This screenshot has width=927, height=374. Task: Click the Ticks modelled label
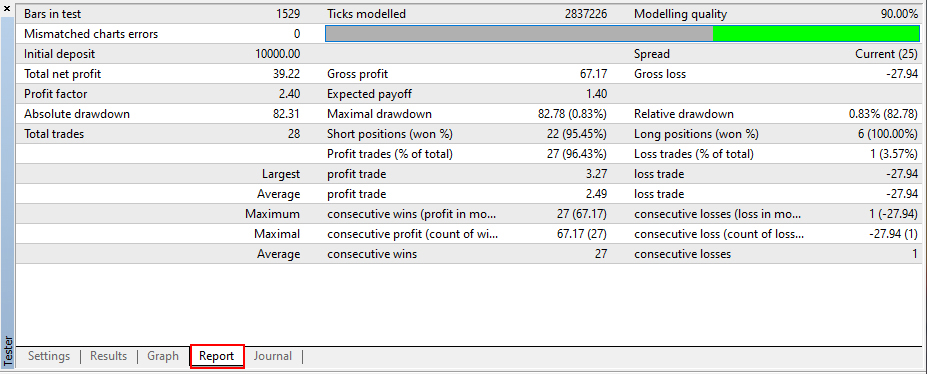pos(367,14)
